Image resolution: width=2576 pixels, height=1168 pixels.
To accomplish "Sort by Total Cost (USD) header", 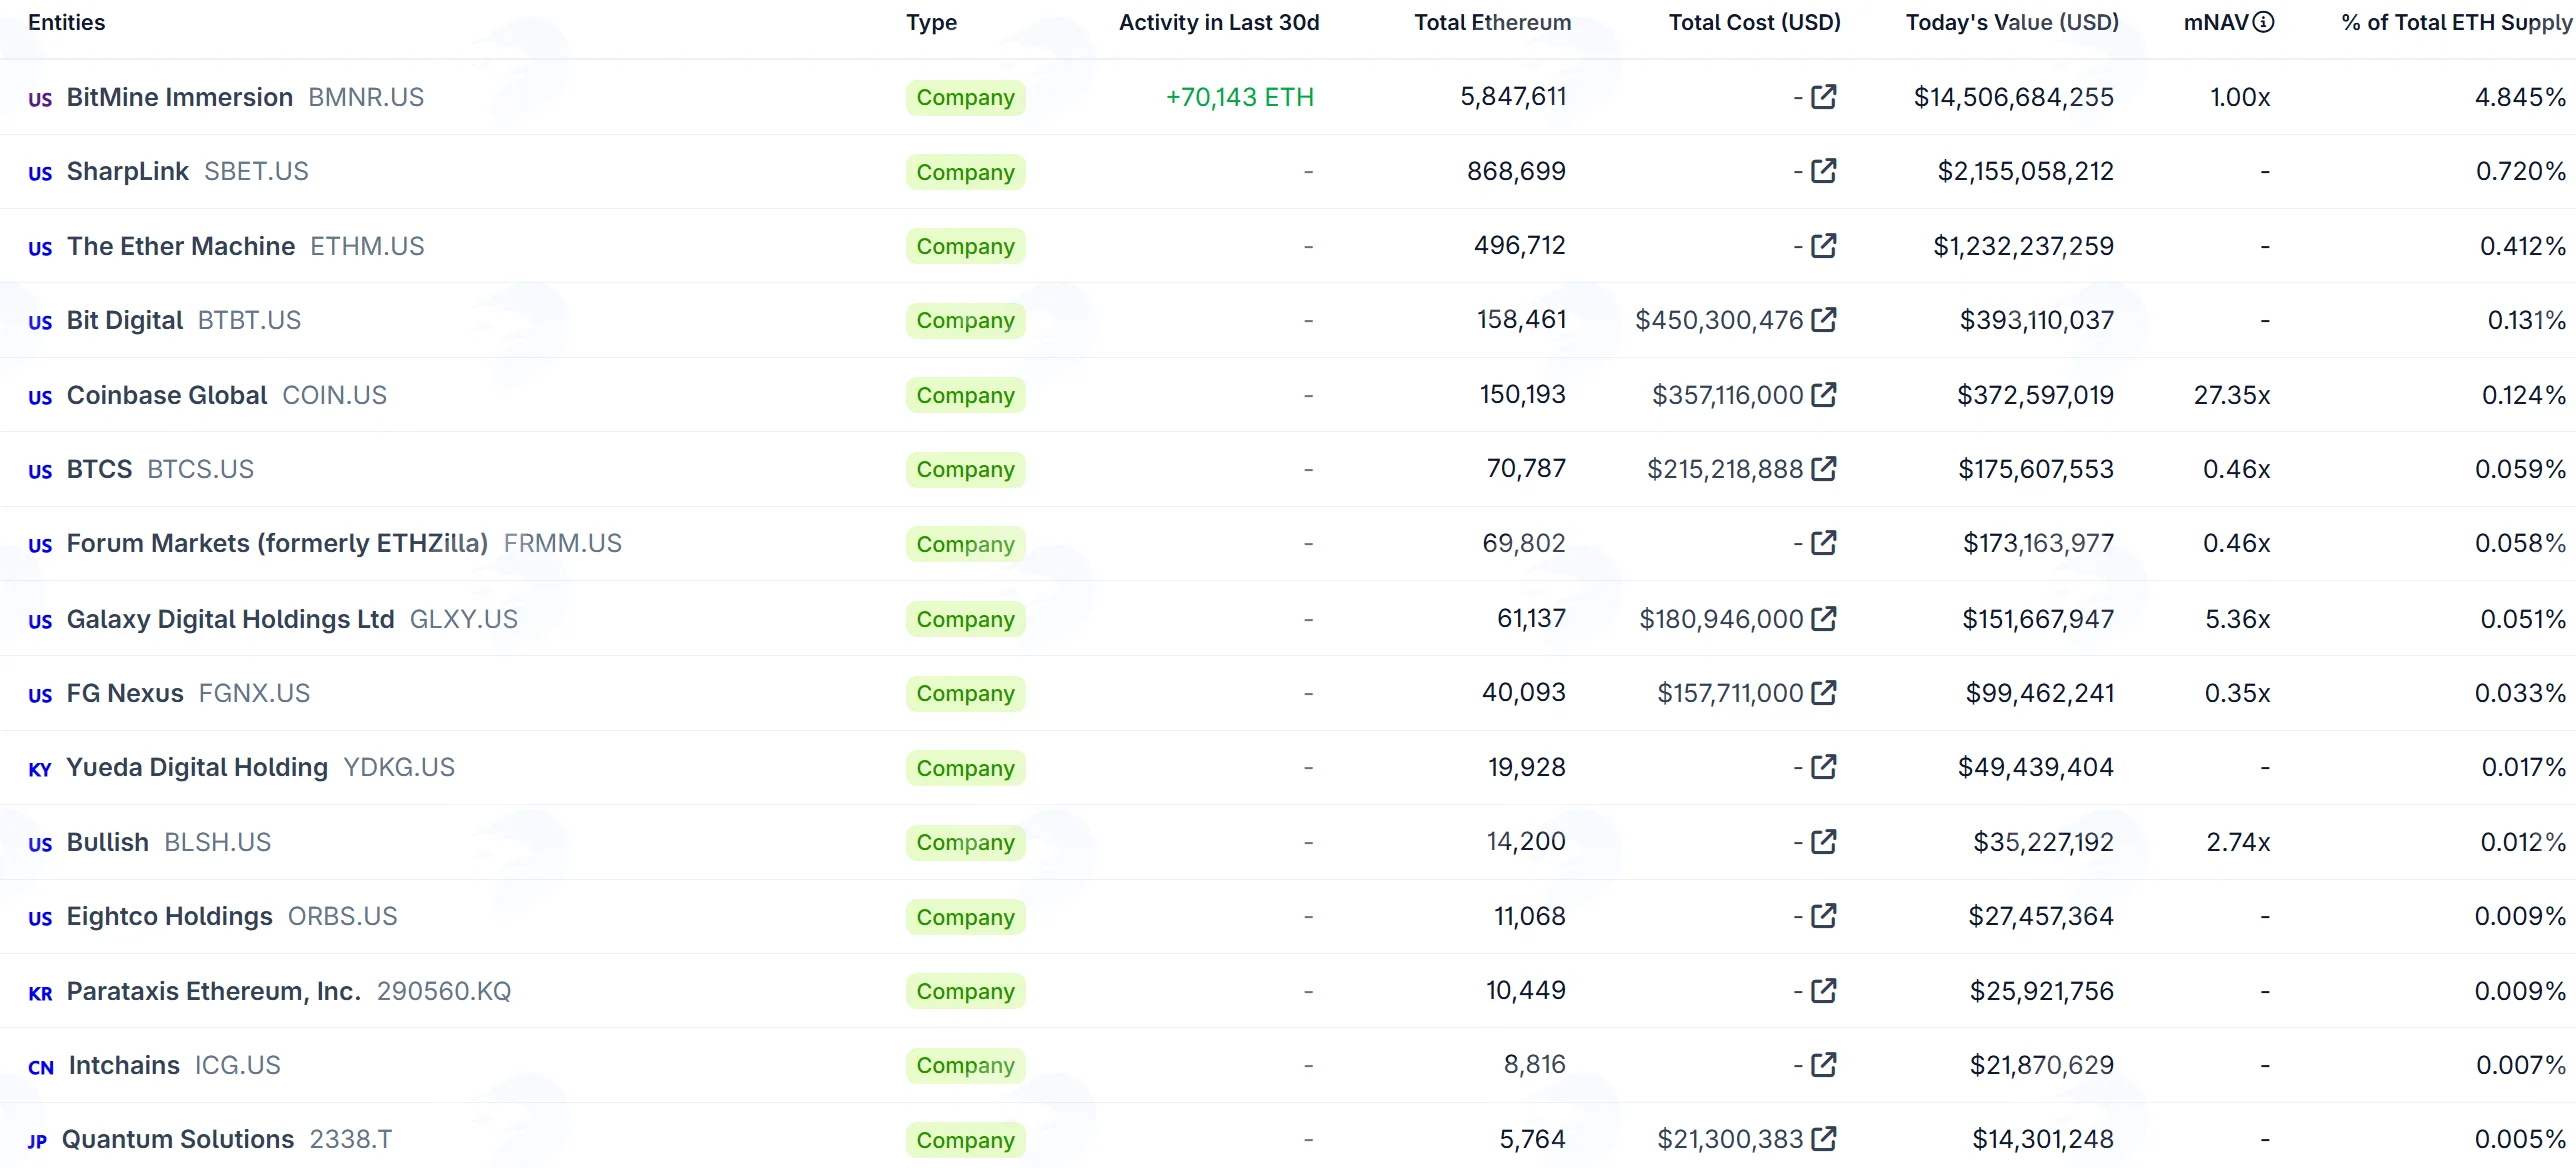I will coord(1754,22).
